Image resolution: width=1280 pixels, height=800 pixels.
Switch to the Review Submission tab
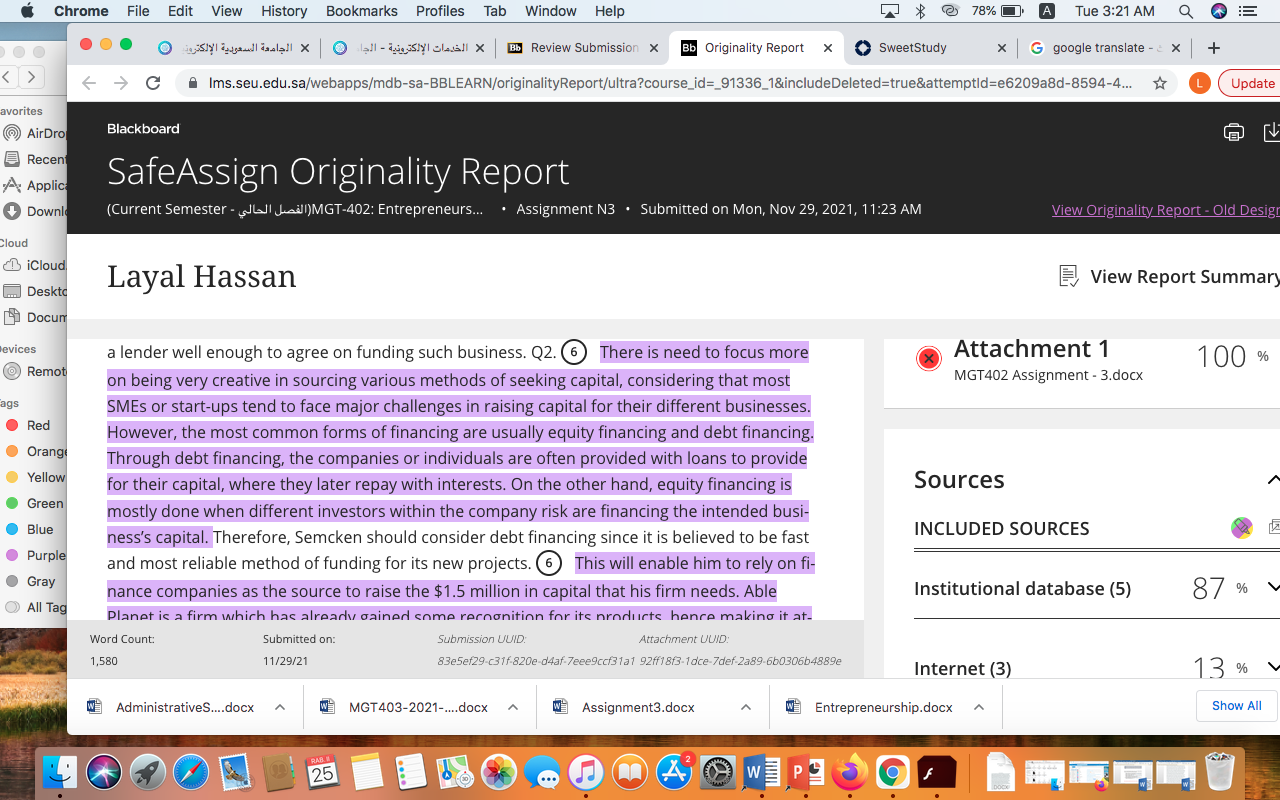tap(582, 48)
